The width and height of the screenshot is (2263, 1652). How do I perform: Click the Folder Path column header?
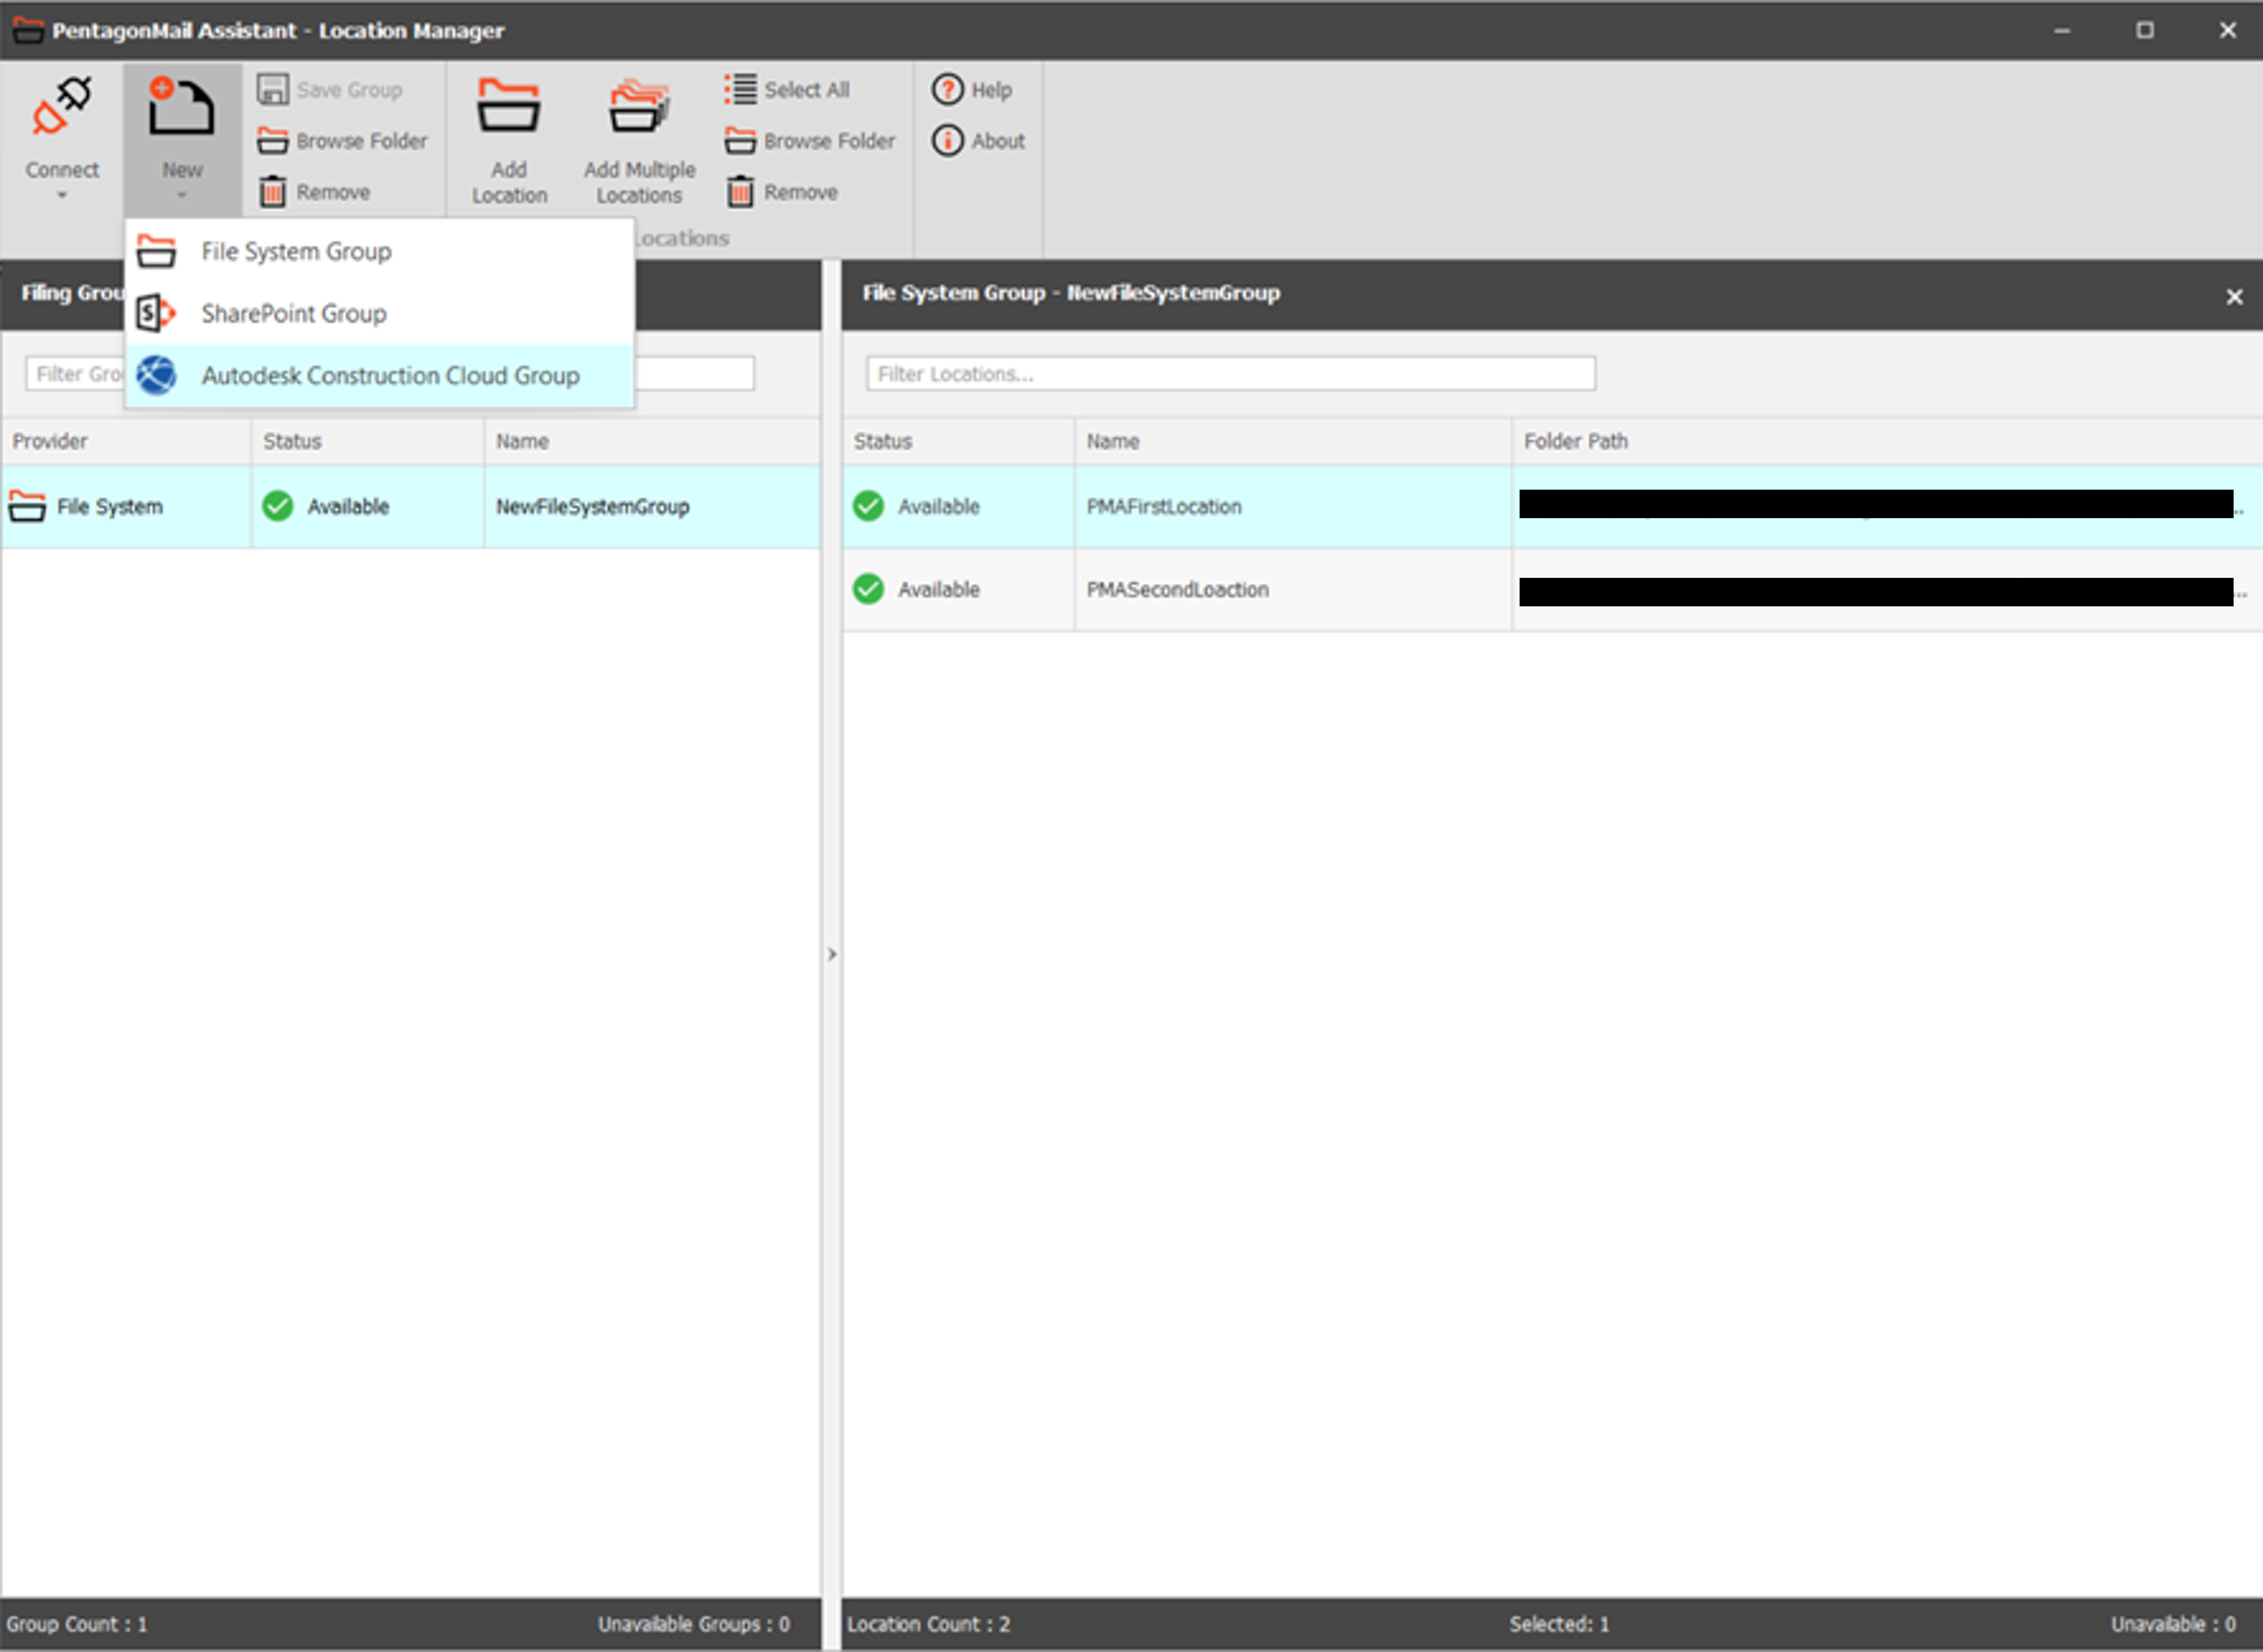[x=1575, y=442]
